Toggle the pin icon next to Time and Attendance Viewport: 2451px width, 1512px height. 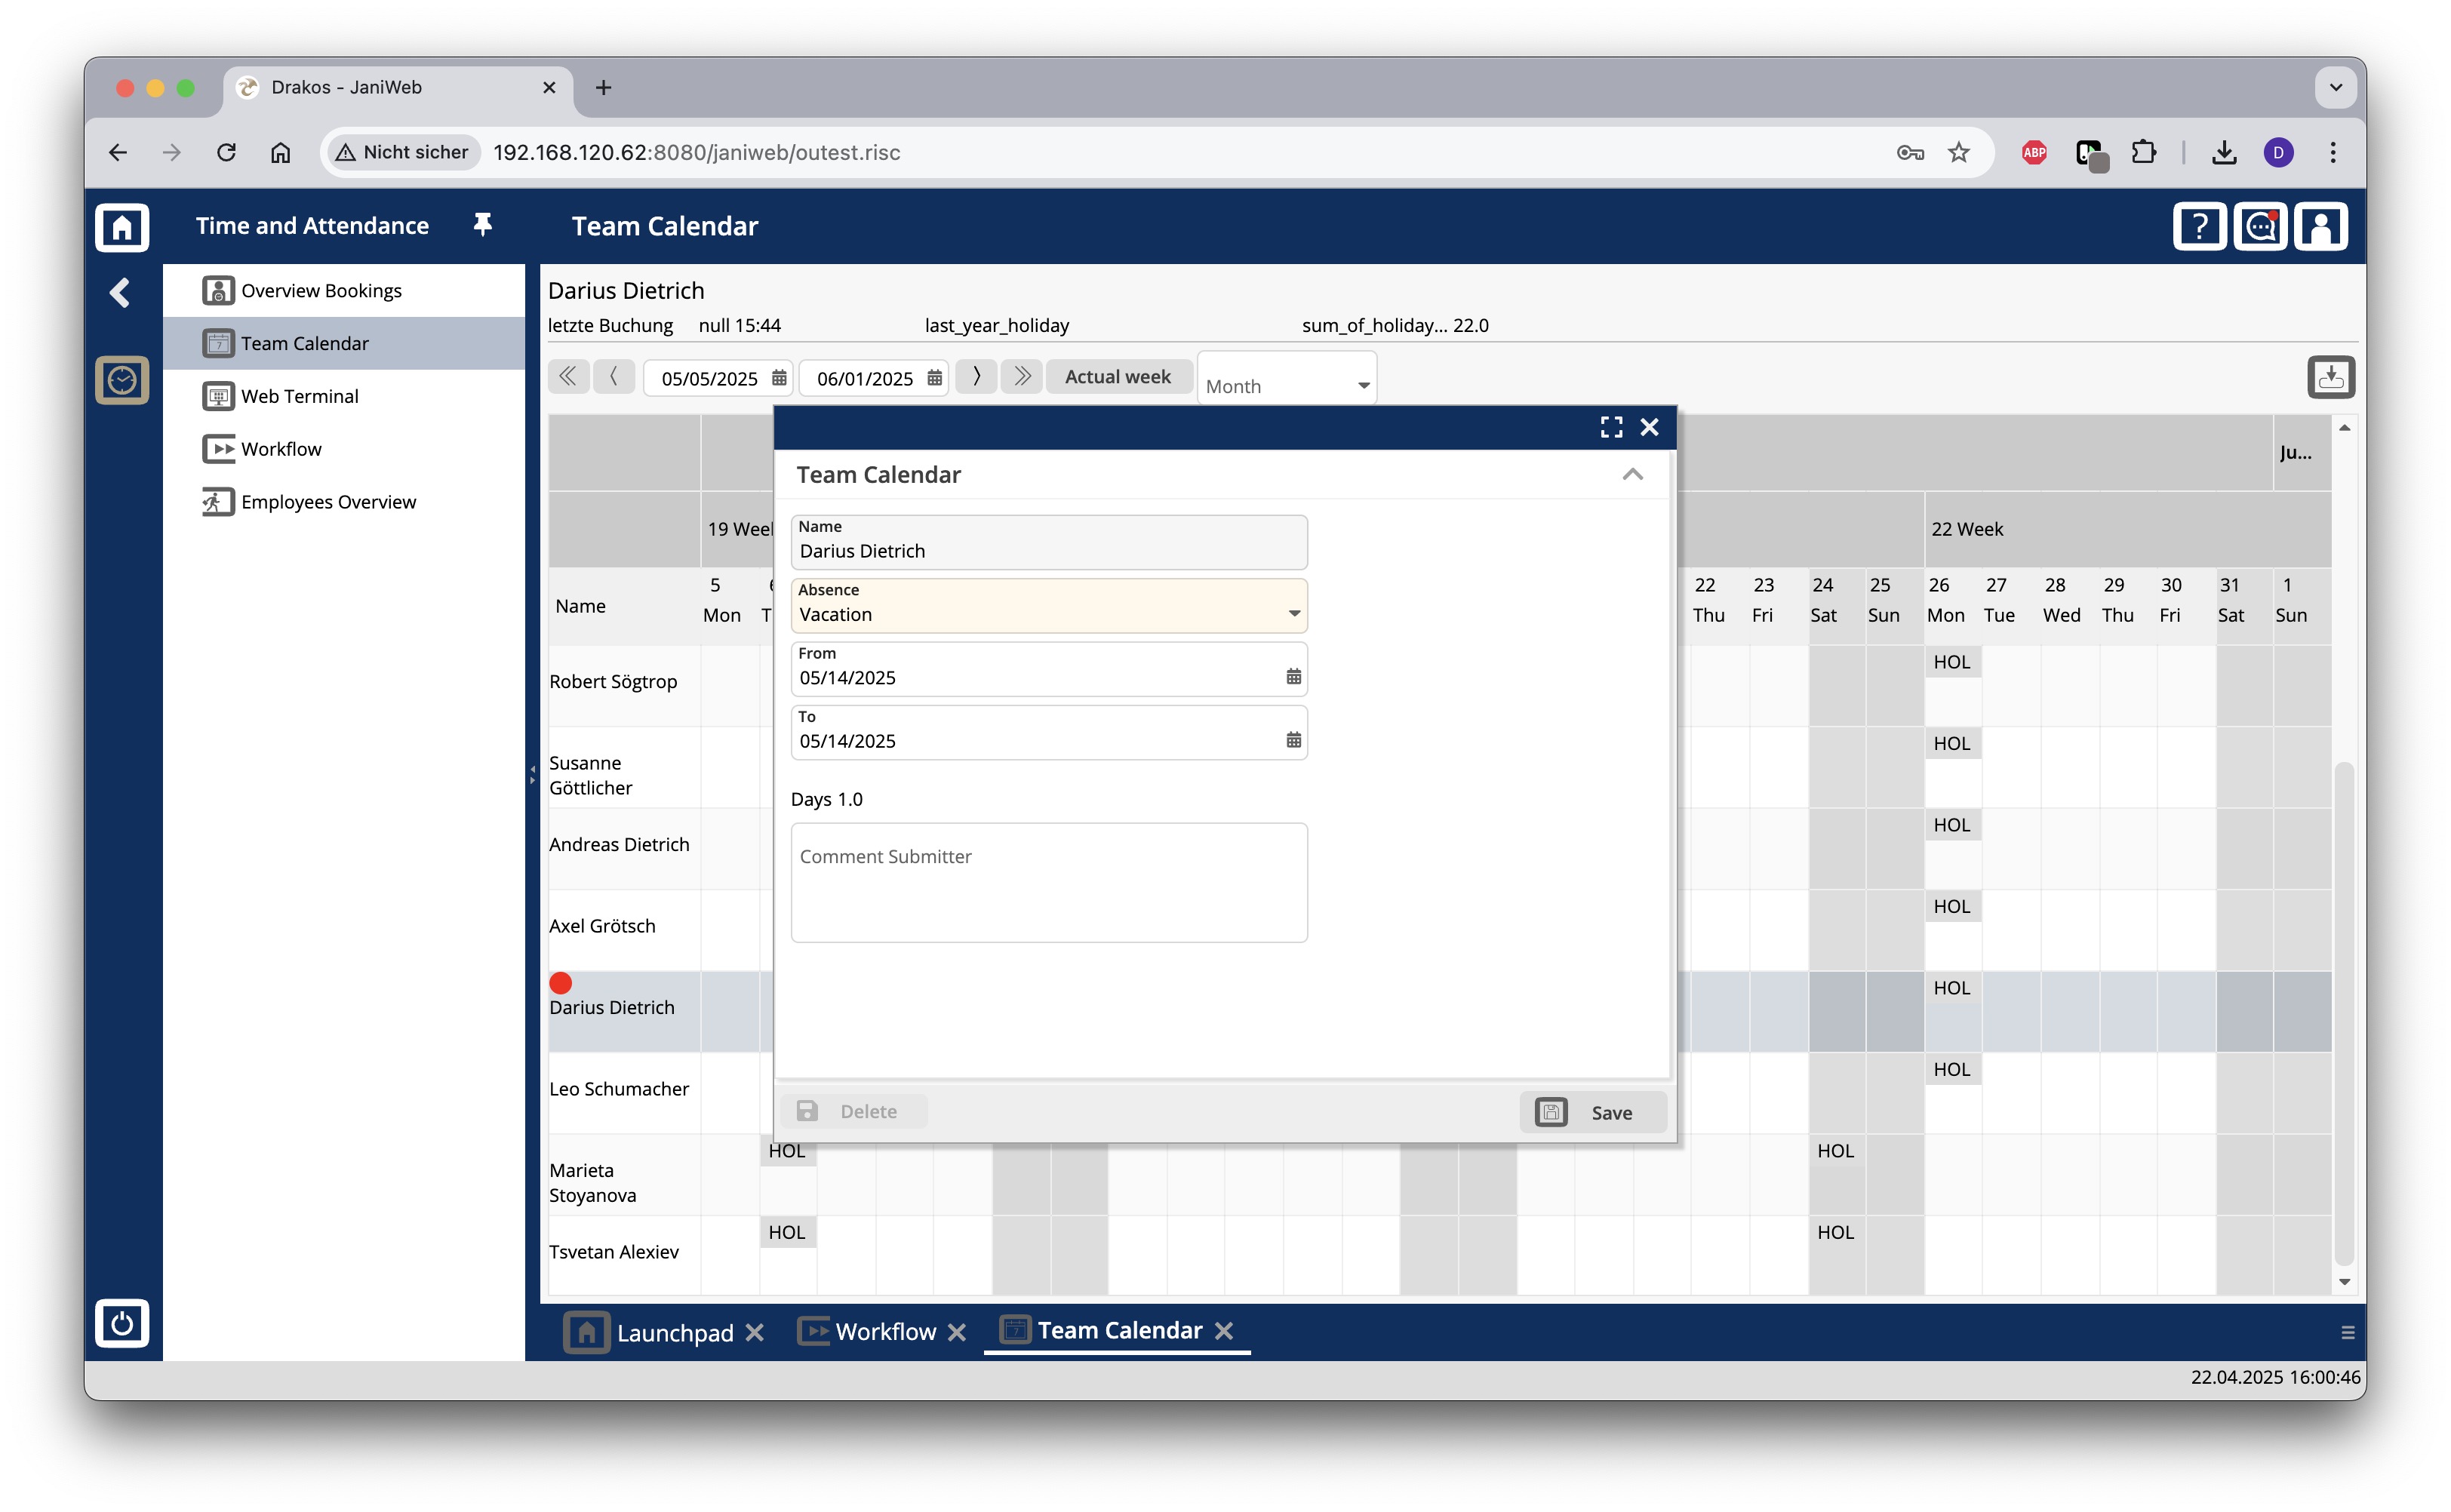pyautogui.click(x=483, y=225)
